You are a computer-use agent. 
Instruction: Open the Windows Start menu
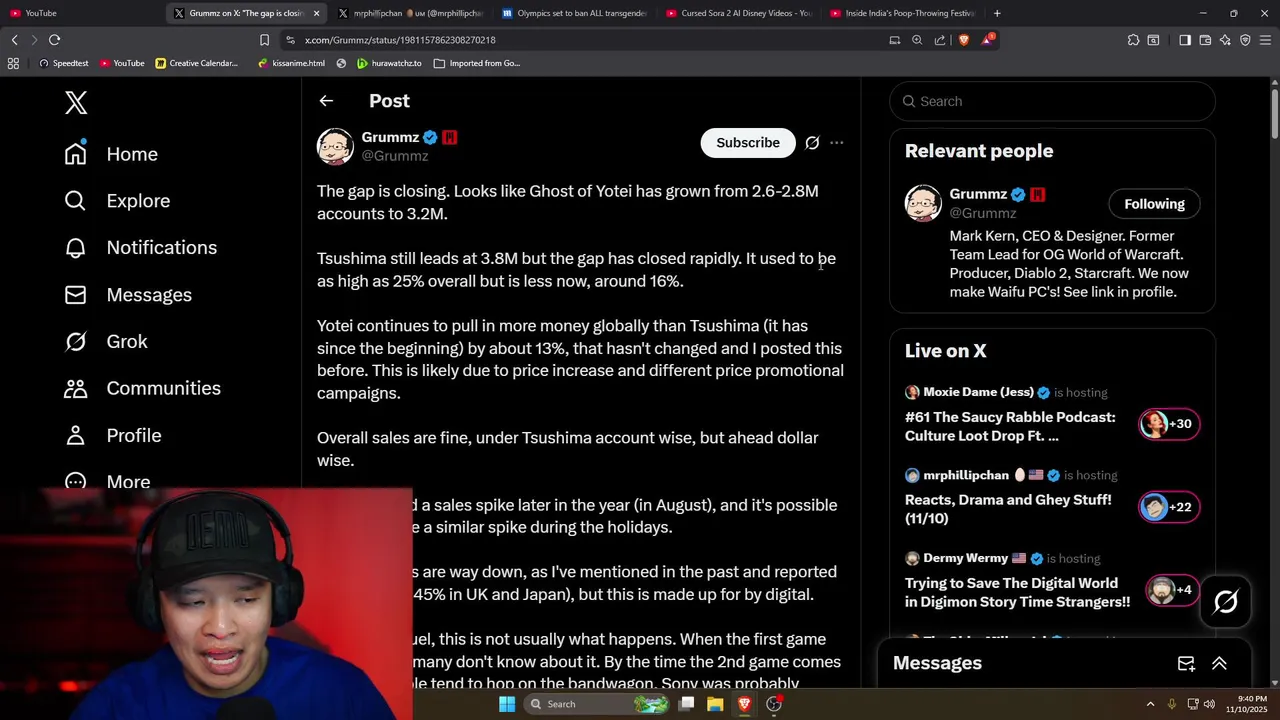click(507, 704)
